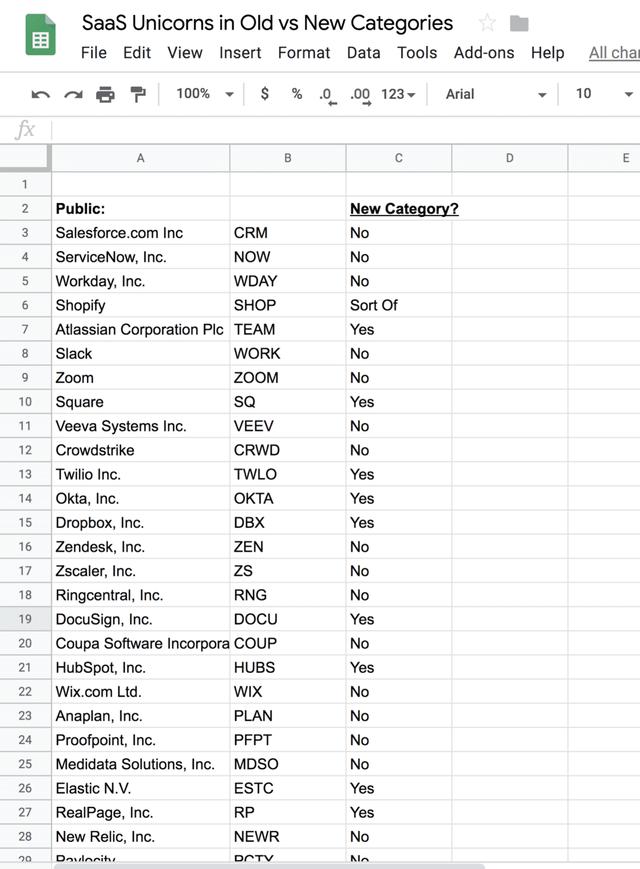Format selection as currency
This screenshot has height=869, width=640.
265,94
